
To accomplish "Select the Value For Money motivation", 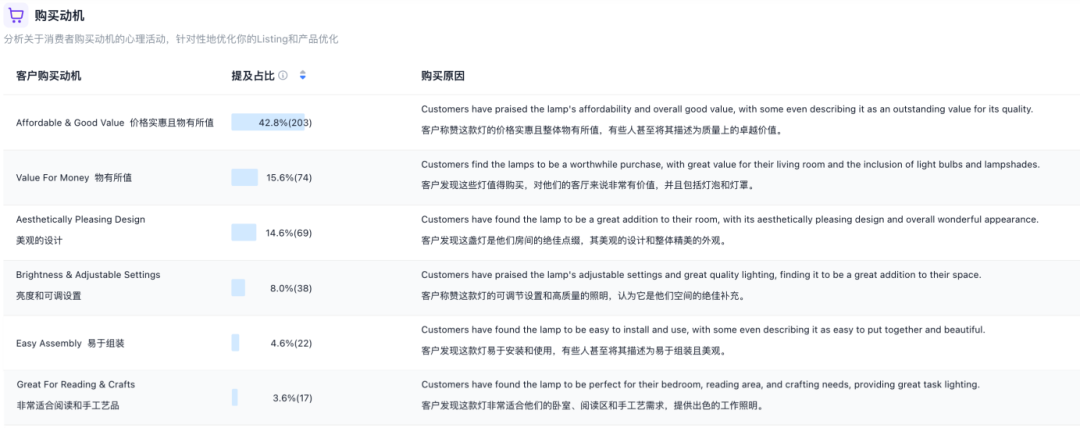I will 73,178.
